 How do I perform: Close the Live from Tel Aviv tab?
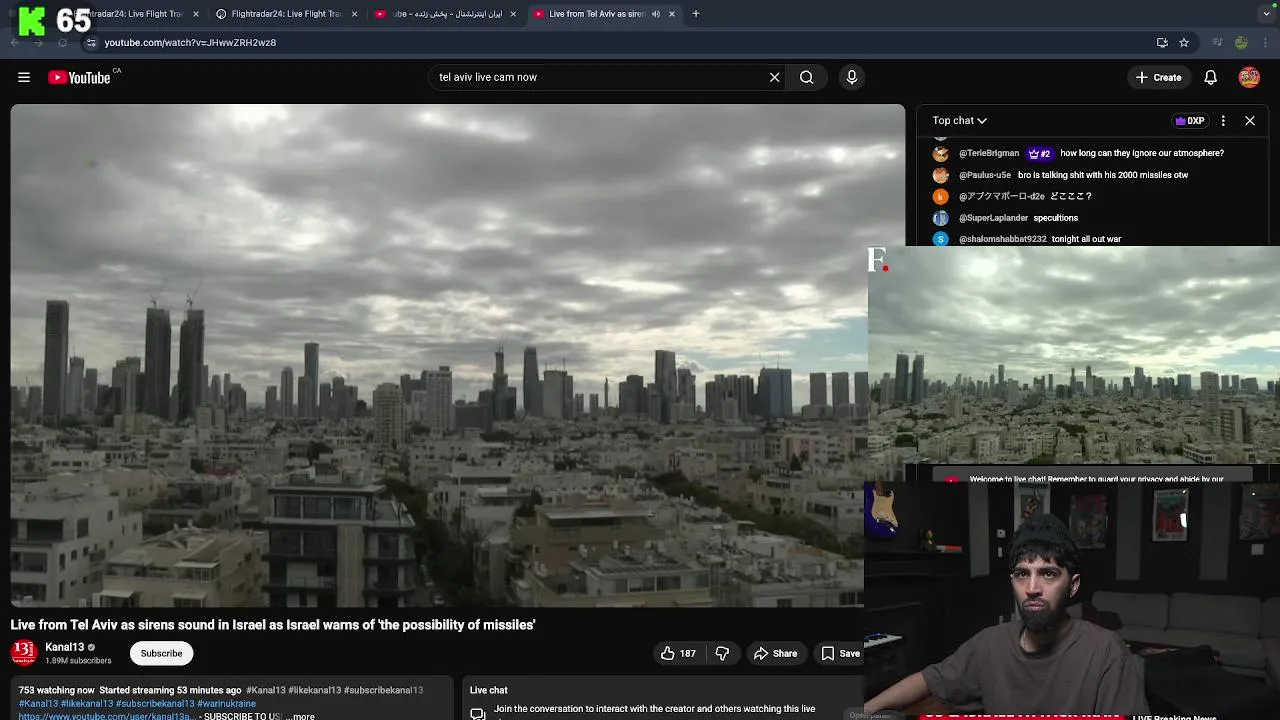click(672, 14)
